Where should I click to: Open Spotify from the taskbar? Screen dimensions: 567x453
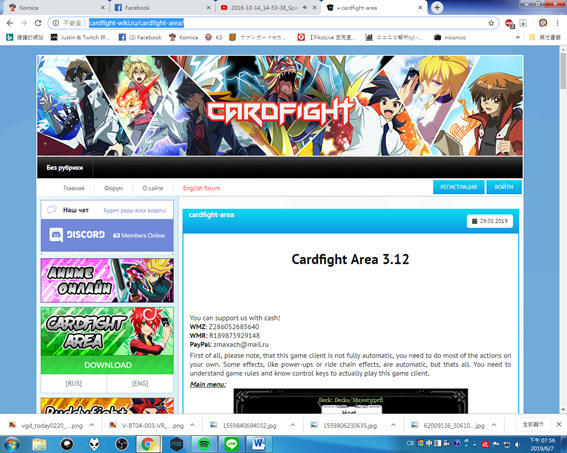(x=204, y=444)
